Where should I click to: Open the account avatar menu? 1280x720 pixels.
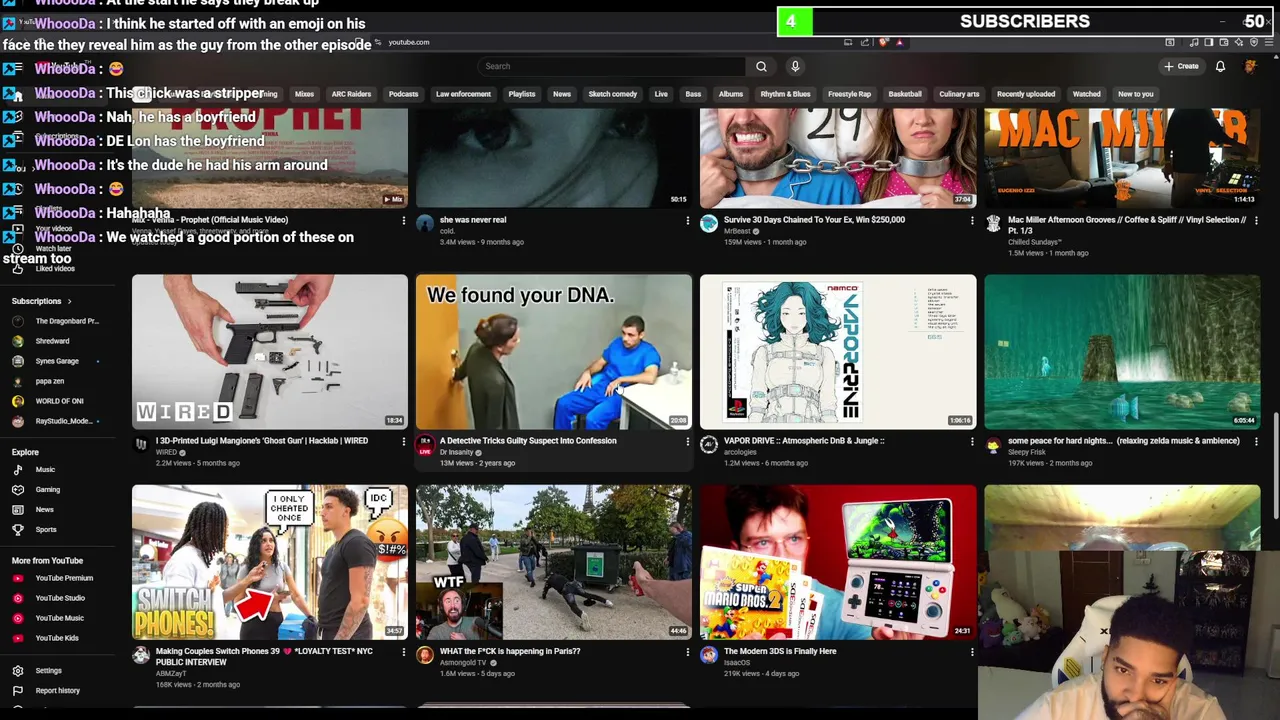click(1250, 66)
